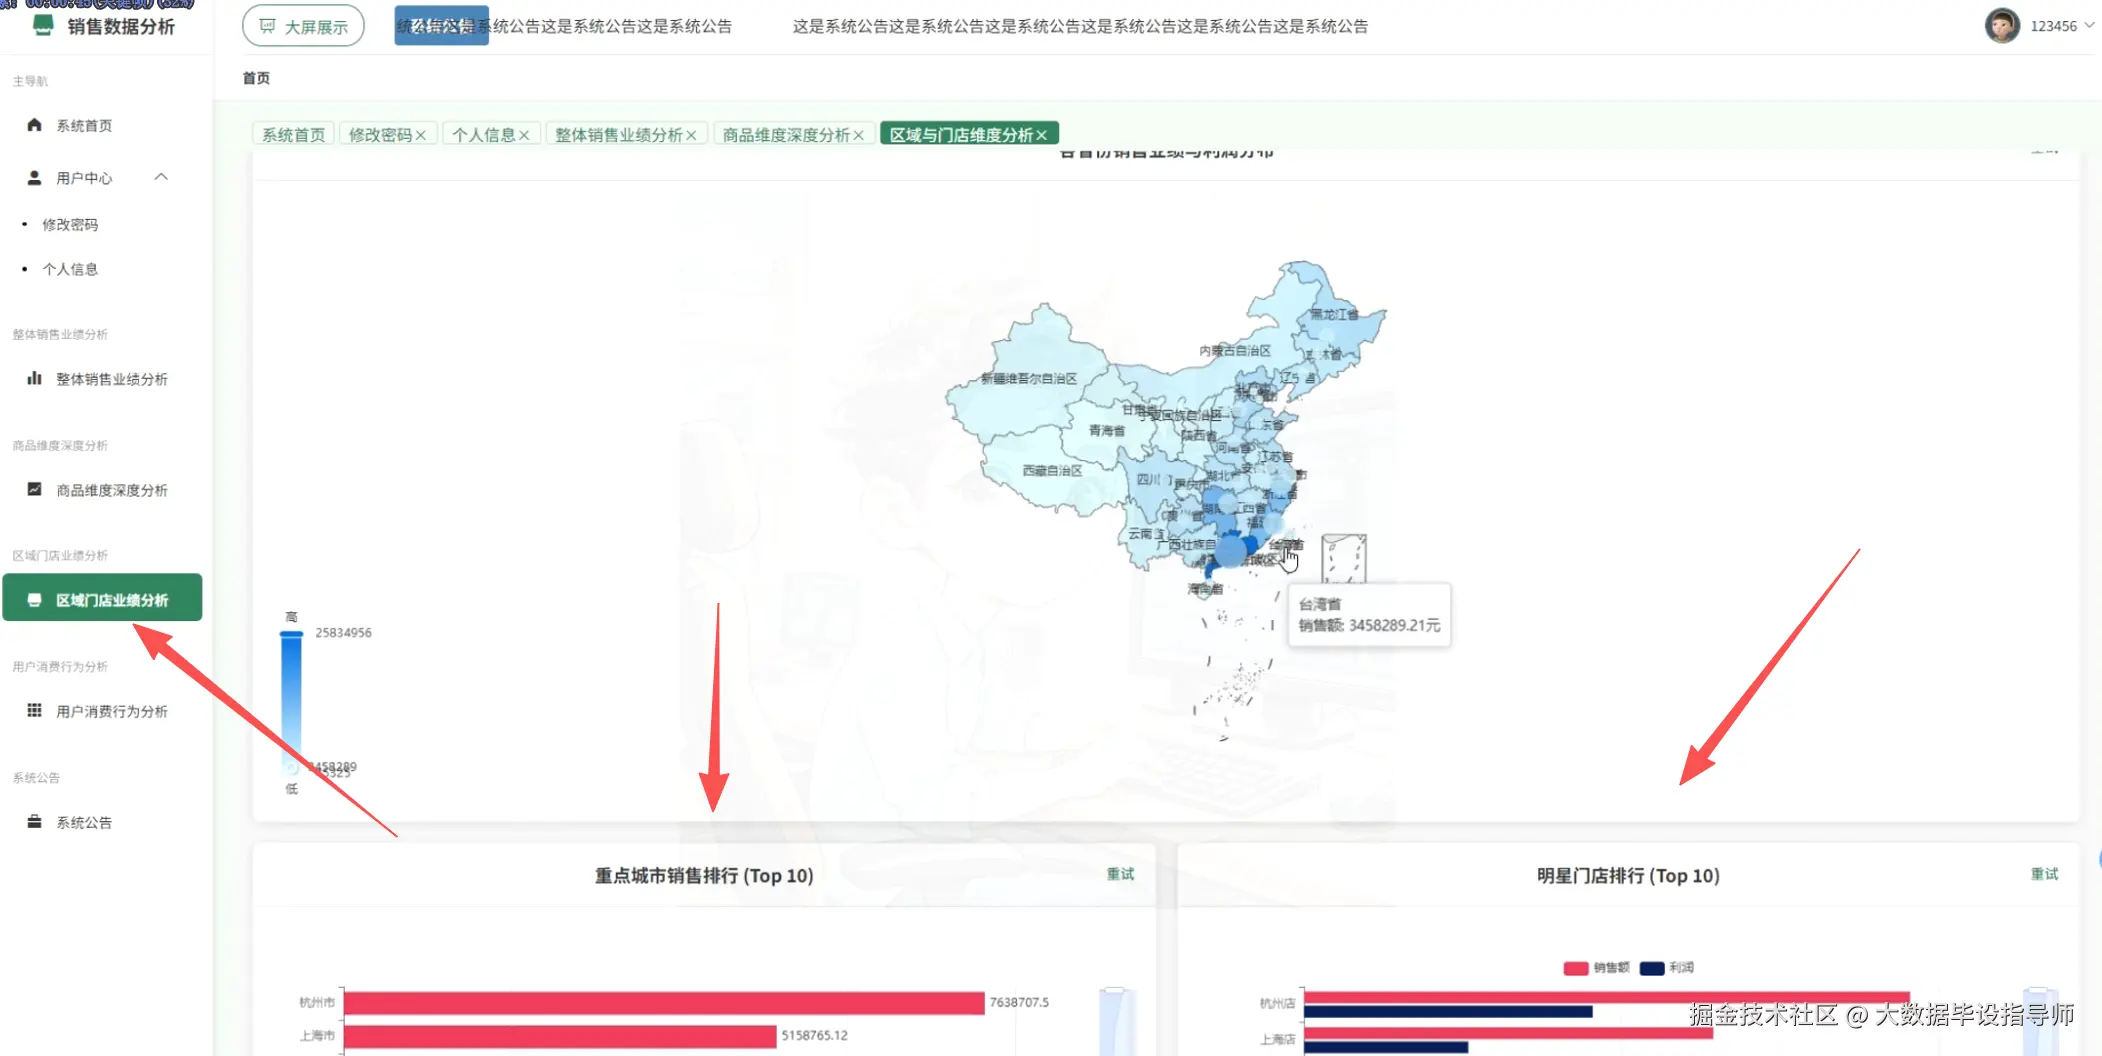The image size is (2102, 1056).
Task: Click the data zoom bar on city ranking chart
Action: point(1116,1022)
